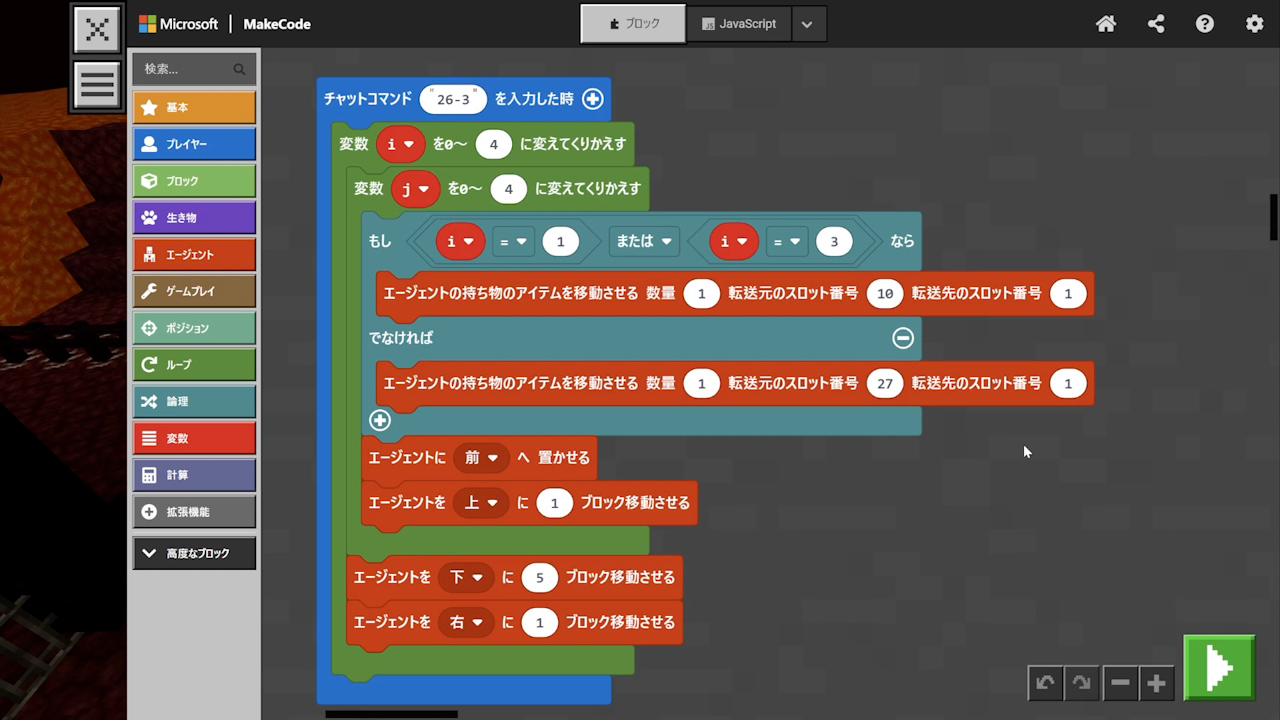Open the variable j dropdown in loop
This screenshot has width=1280, height=720.
click(x=415, y=188)
